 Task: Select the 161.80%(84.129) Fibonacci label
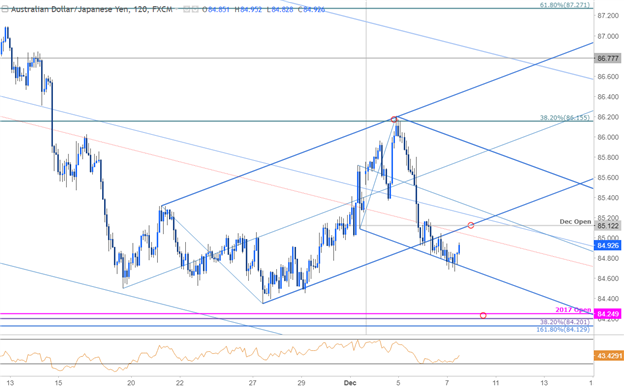pos(563,330)
